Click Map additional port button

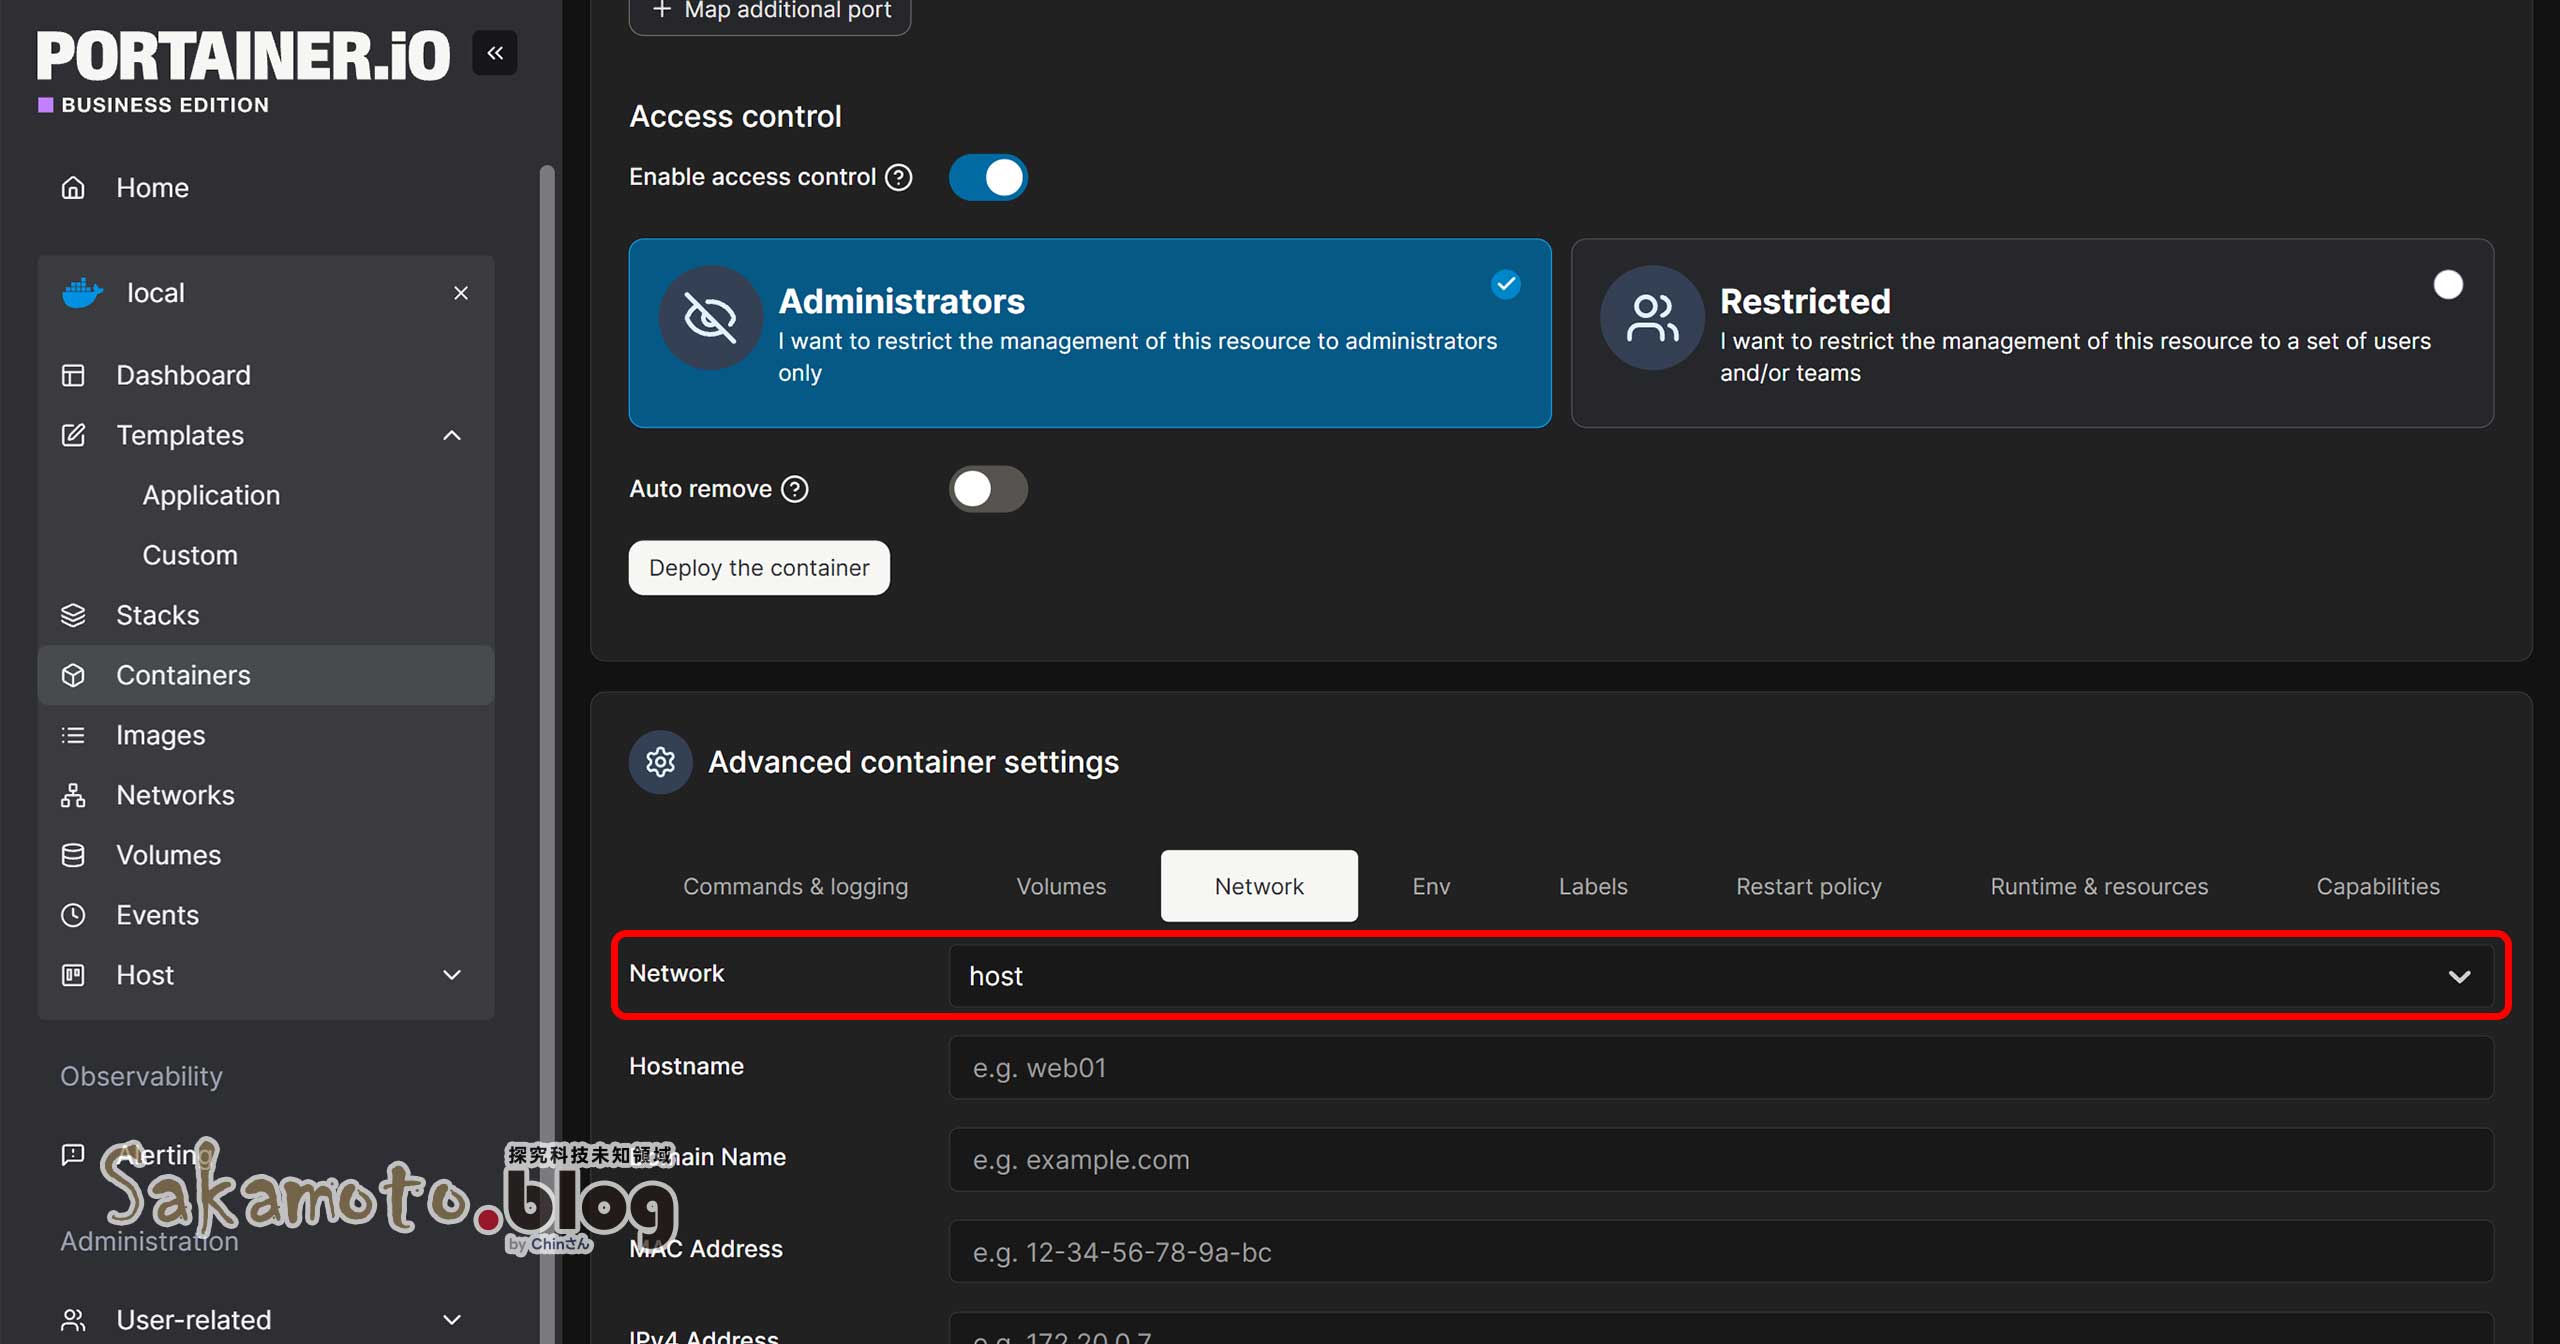click(x=770, y=12)
